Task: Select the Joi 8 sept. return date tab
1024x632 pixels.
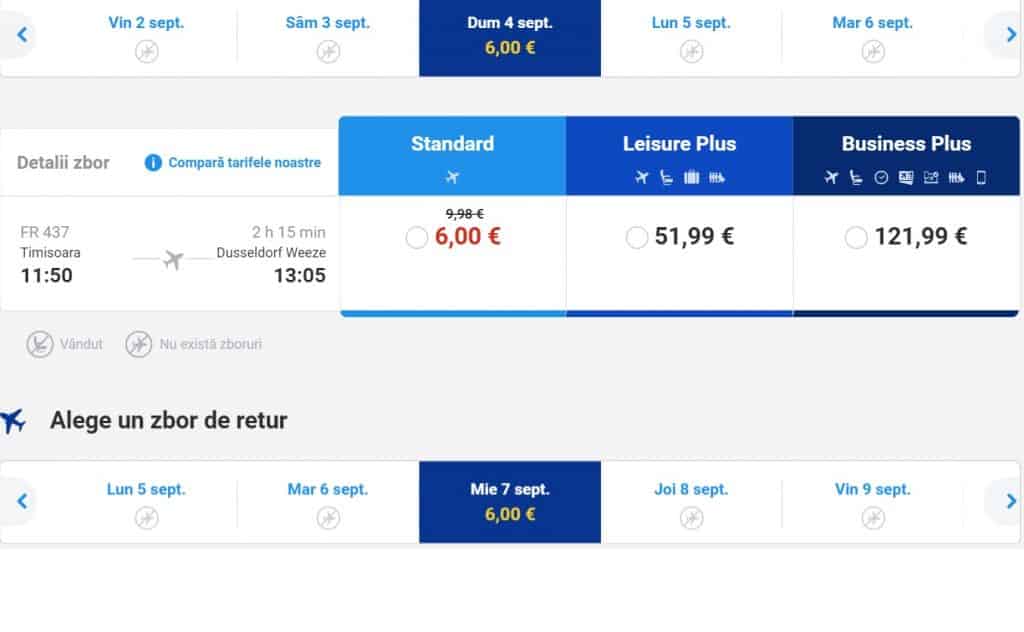Action: point(690,500)
